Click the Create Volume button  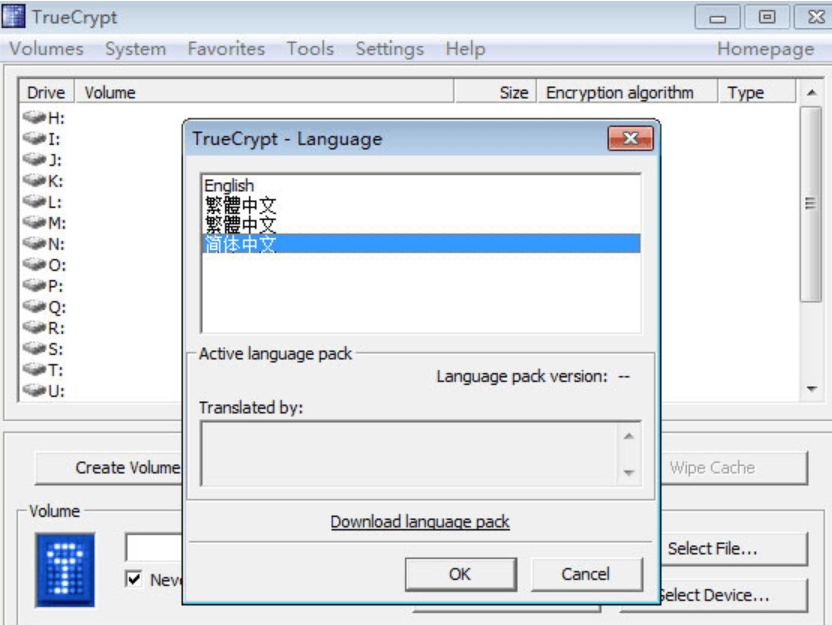pyautogui.click(x=109, y=467)
